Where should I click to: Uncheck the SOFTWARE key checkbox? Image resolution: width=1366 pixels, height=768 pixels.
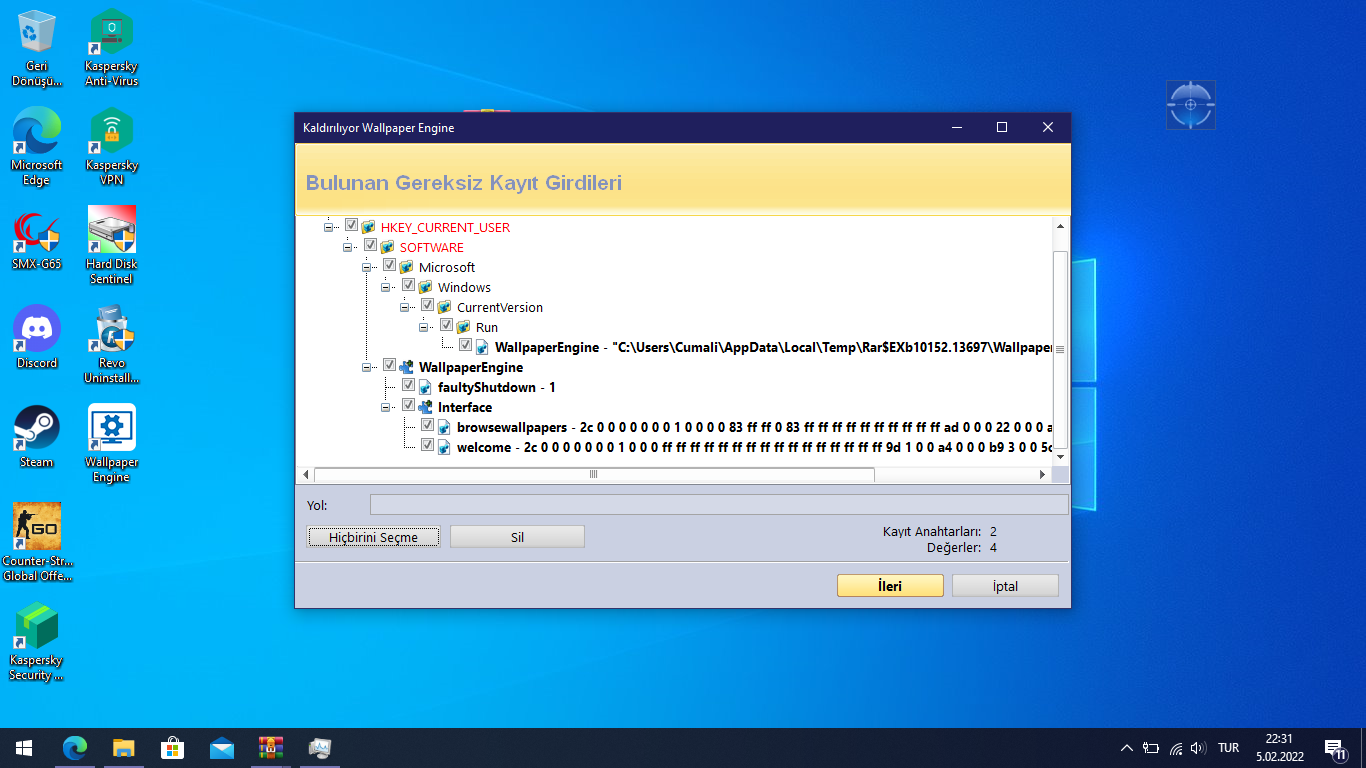[370, 246]
